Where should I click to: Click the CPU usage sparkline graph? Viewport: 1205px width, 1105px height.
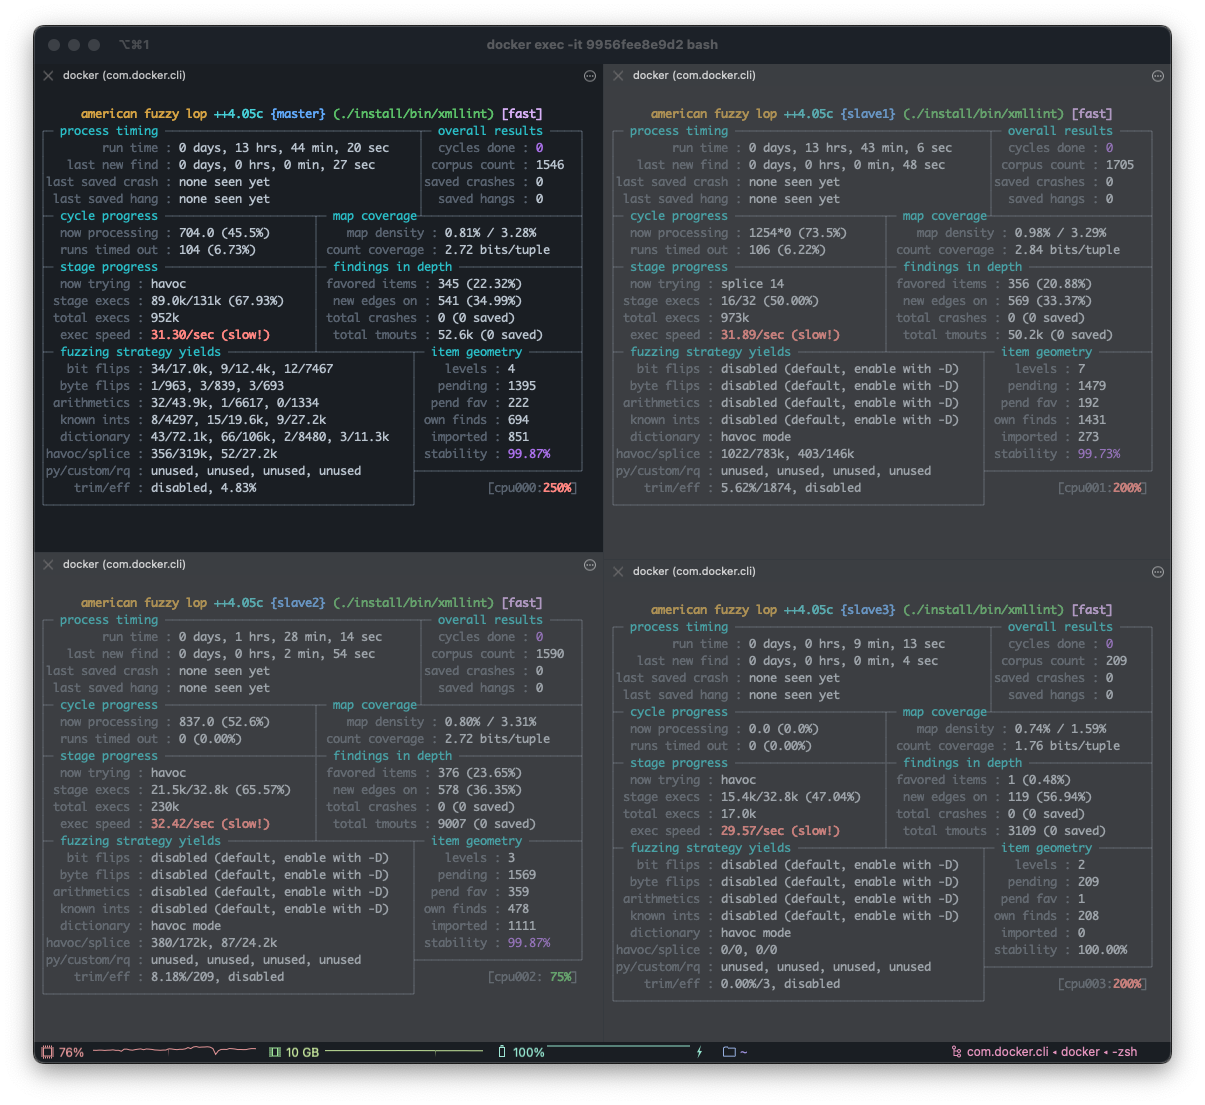[174, 1051]
